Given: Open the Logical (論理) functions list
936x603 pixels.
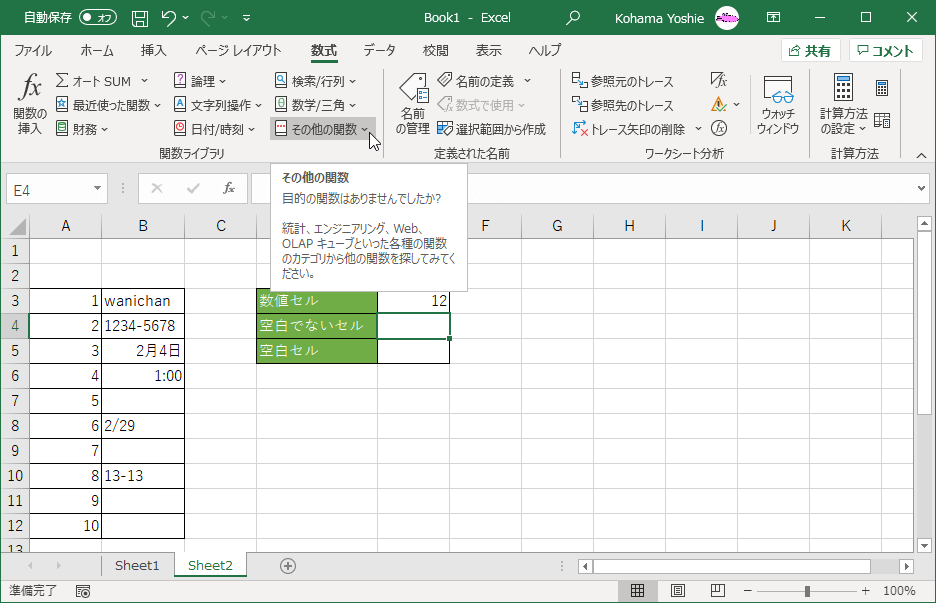Looking at the screenshot, I should (x=200, y=81).
